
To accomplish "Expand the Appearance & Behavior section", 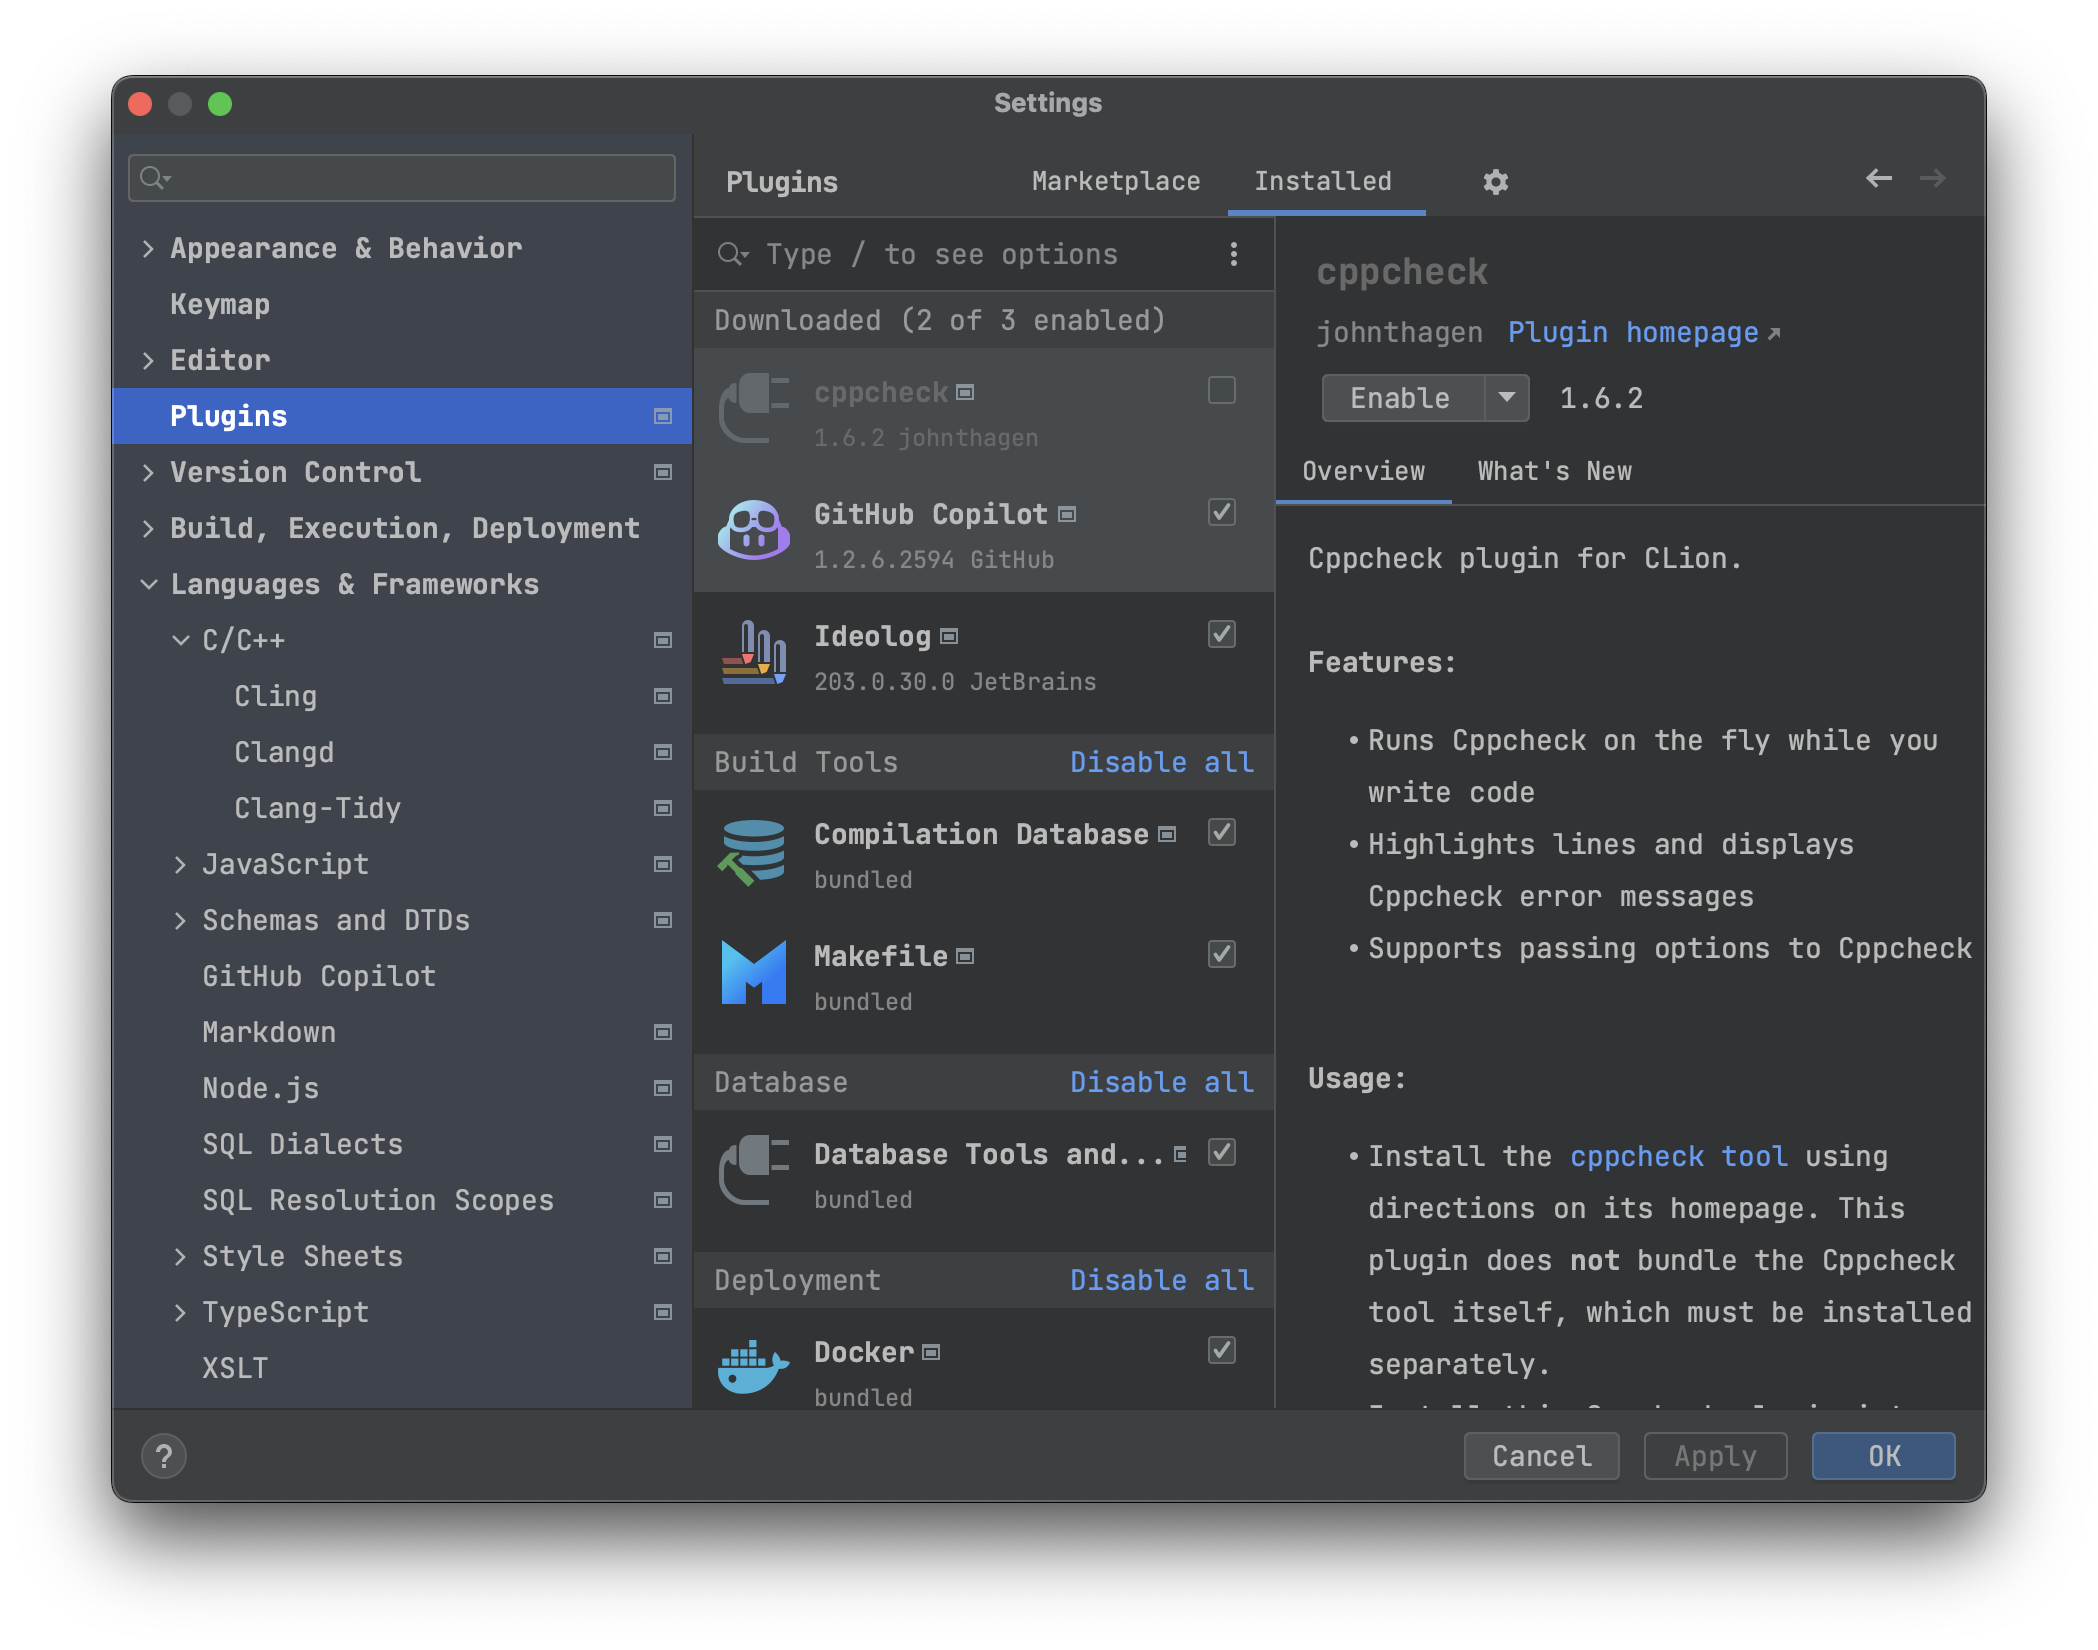I will pos(148,249).
